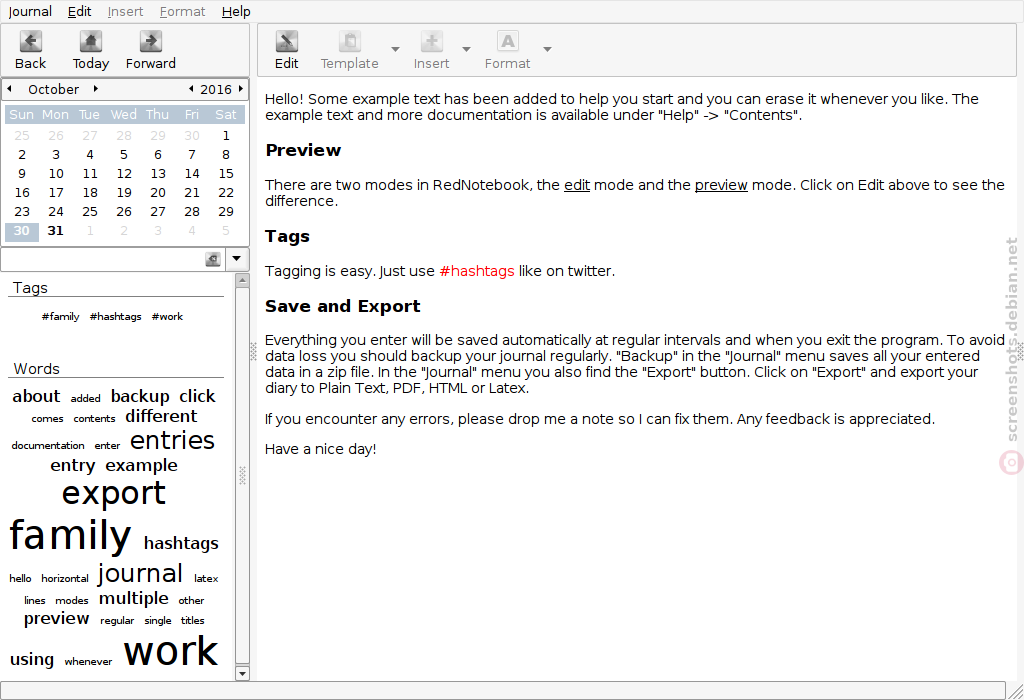The image size is (1024, 700).
Task: Click the word 'entry' in the word cloud
Action: (x=72, y=466)
